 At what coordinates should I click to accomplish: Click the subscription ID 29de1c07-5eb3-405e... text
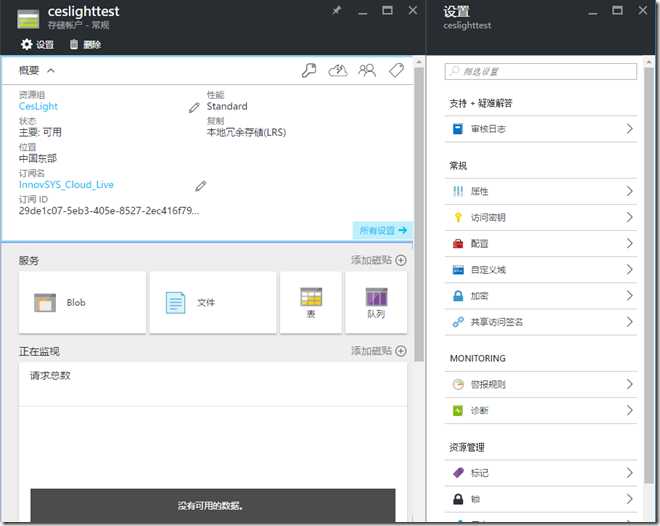click(109, 211)
